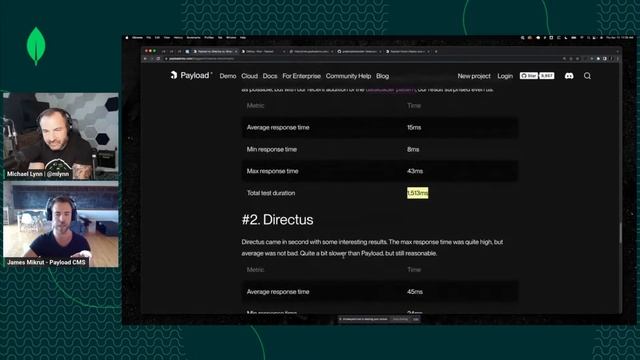Open the Demo nav item
Viewport: 640px width, 360px height.
(x=228, y=76)
